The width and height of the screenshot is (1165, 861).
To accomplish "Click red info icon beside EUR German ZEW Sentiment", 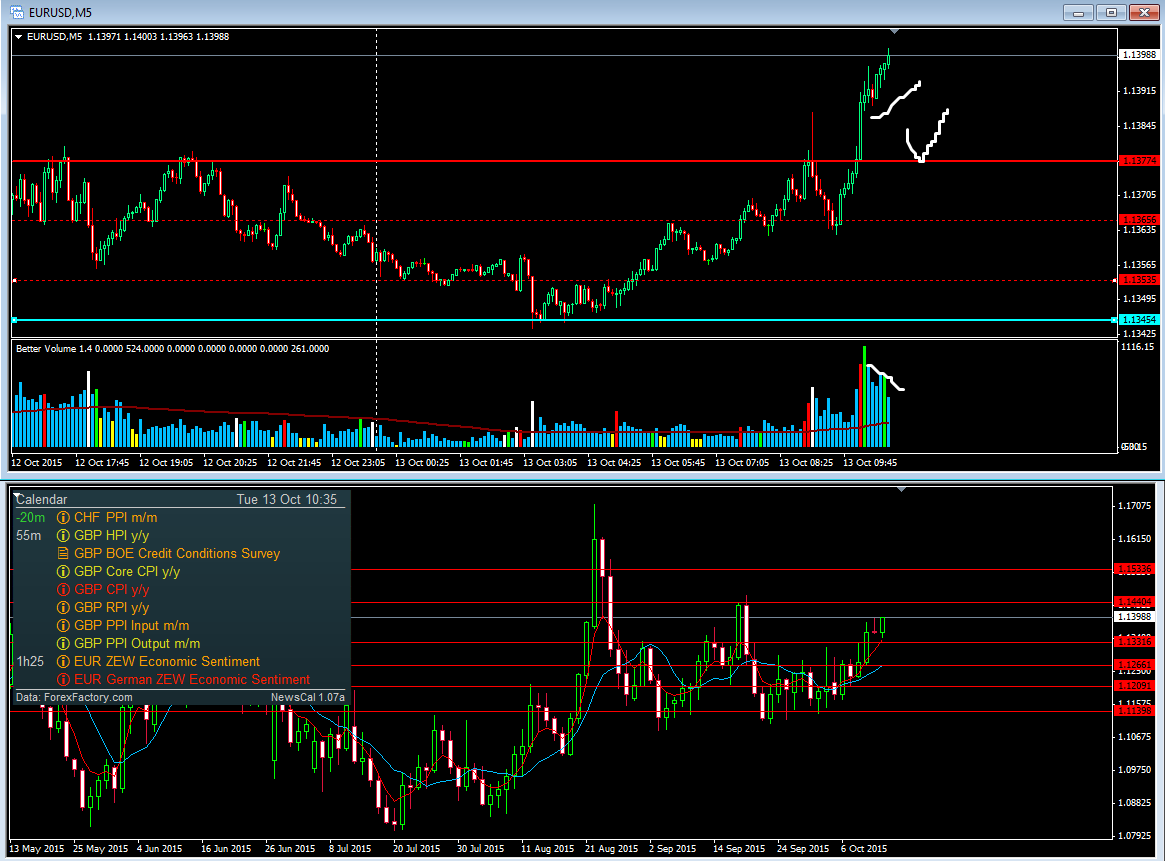I will 64,680.
